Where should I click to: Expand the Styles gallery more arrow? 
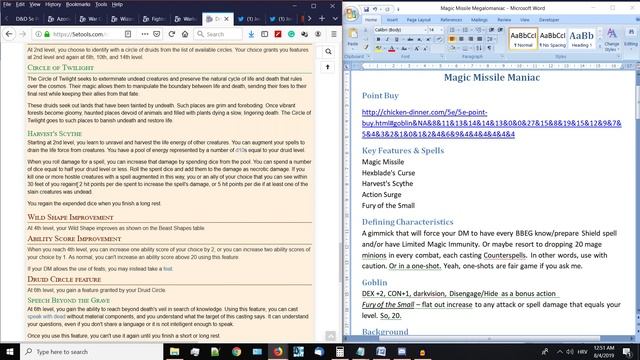(600, 46)
